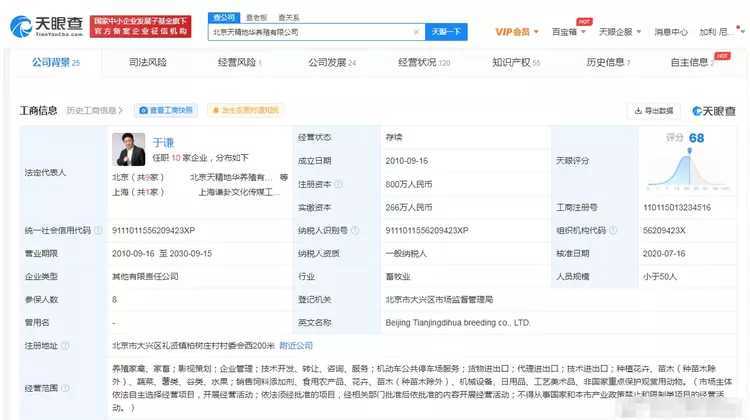Open 历史工商信息 link

(x=94, y=111)
